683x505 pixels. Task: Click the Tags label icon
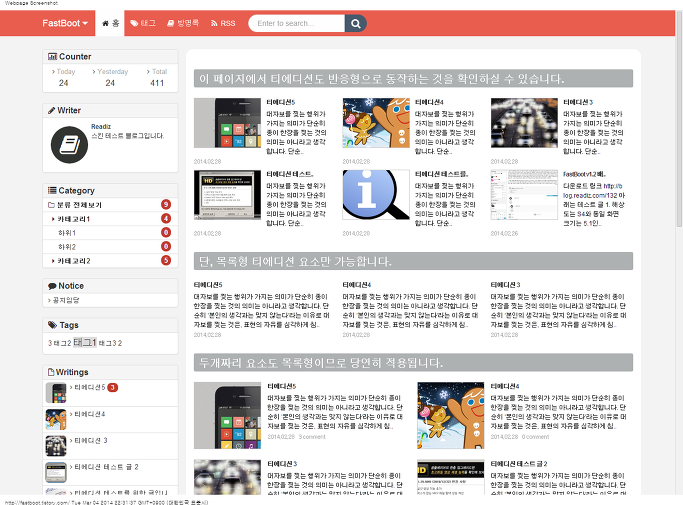point(53,325)
